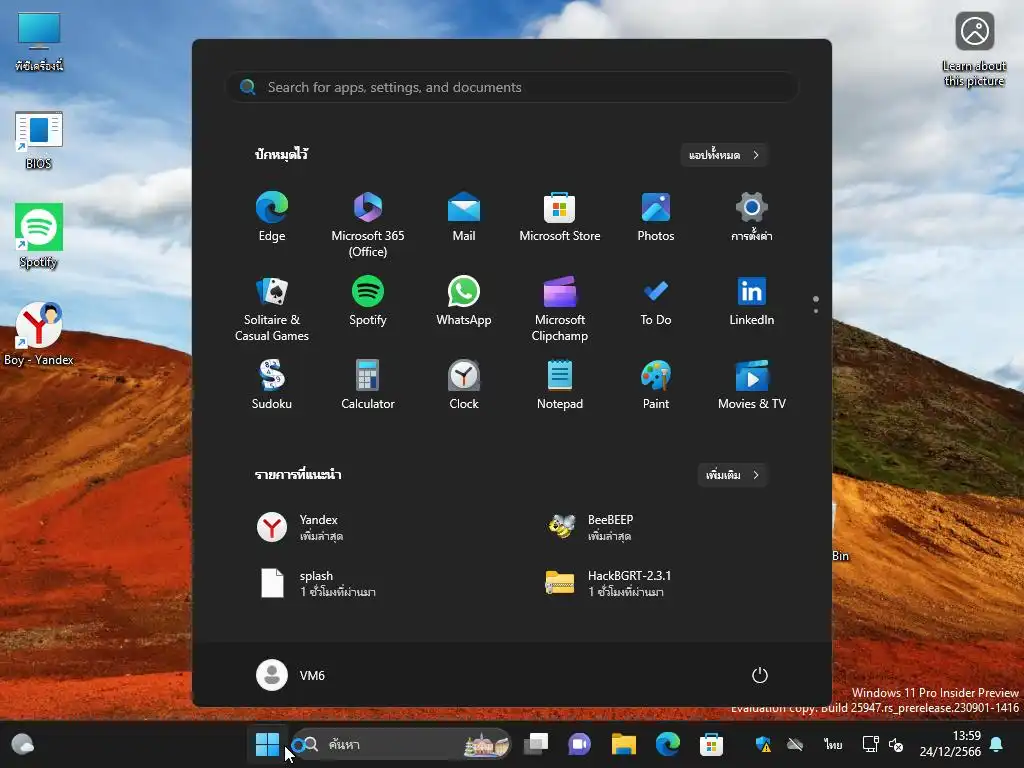Click the Windows Start button on taskbar

pyautogui.click(x=267, y=744)
